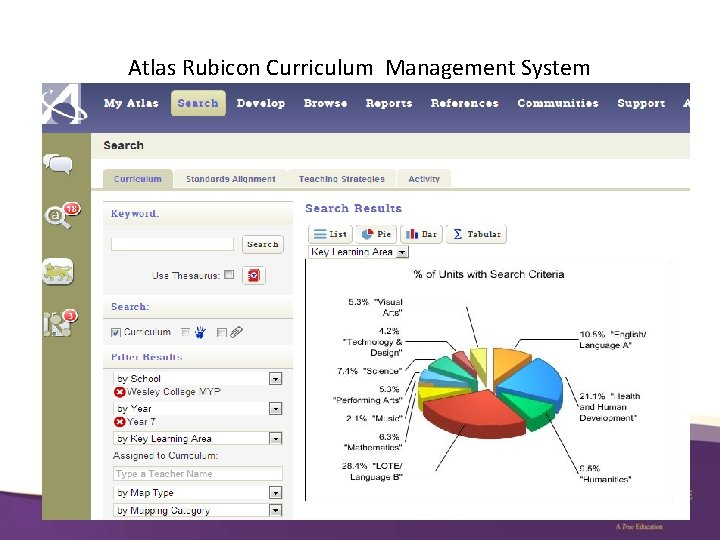Expand the by Year dropdown
Screen dimensions: 720x540
pyautogui.click(x=275, y=409)
